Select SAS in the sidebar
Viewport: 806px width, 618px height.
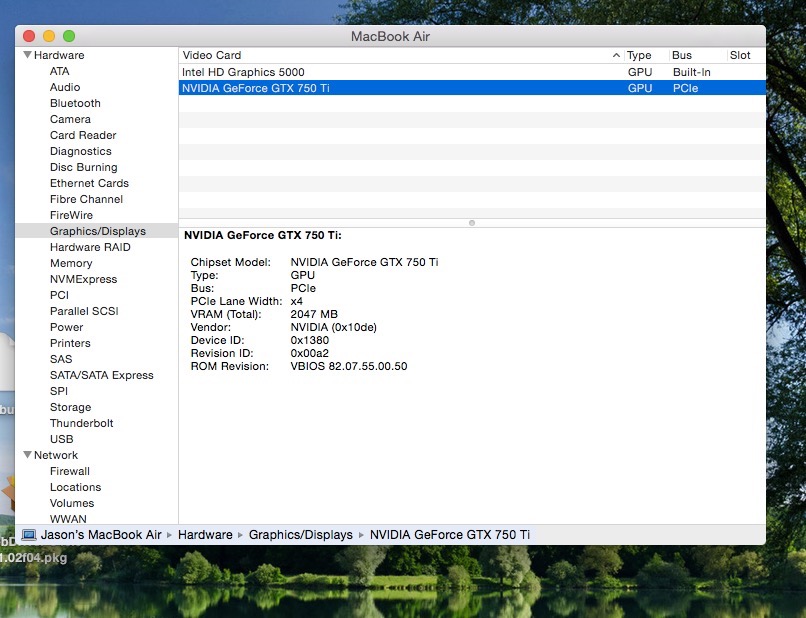(x=61, y=359)
